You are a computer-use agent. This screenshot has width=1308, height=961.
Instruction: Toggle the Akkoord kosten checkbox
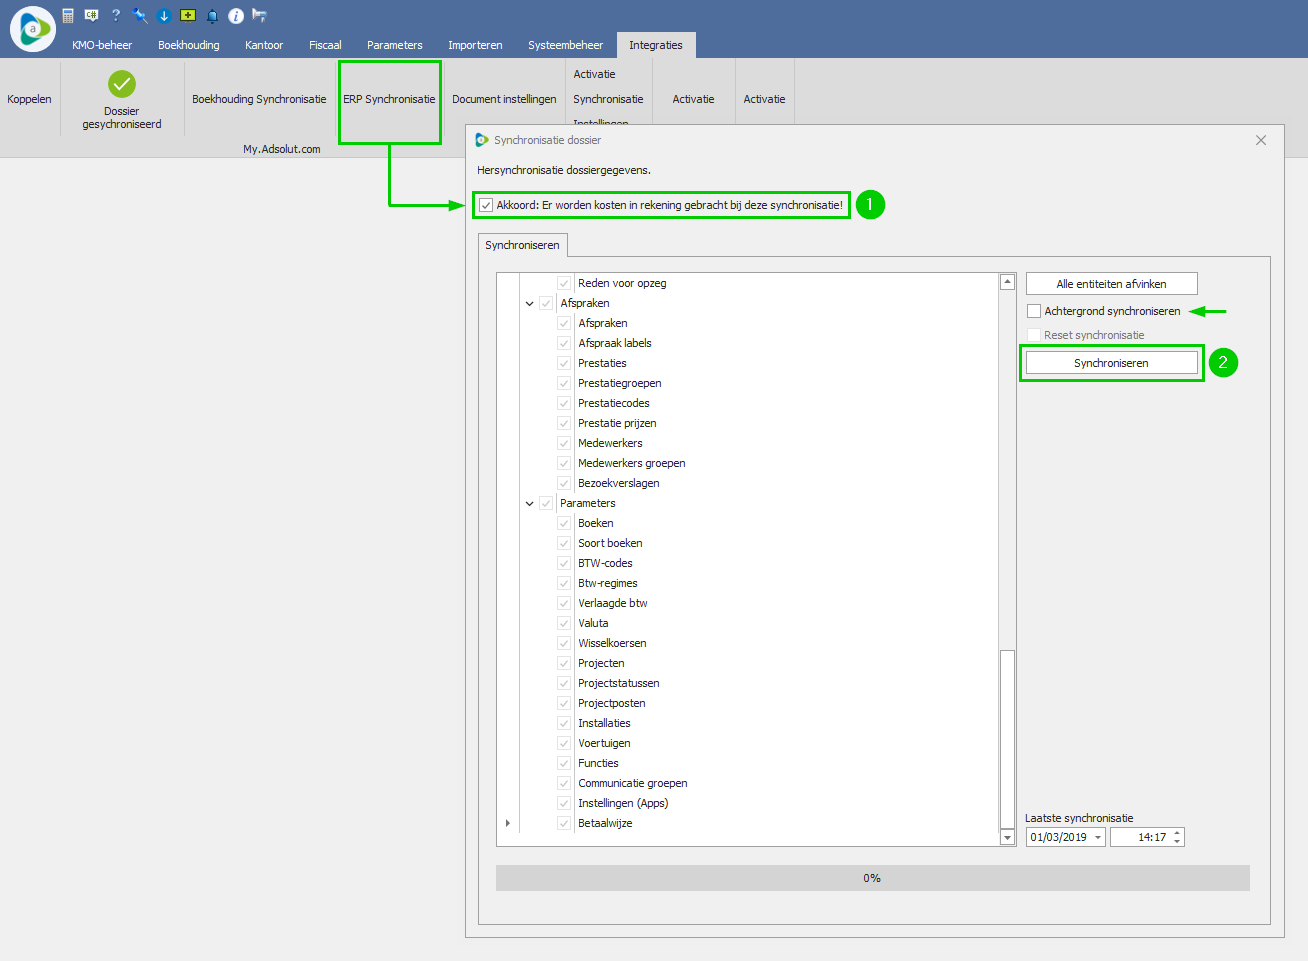(x=486, y=205)
